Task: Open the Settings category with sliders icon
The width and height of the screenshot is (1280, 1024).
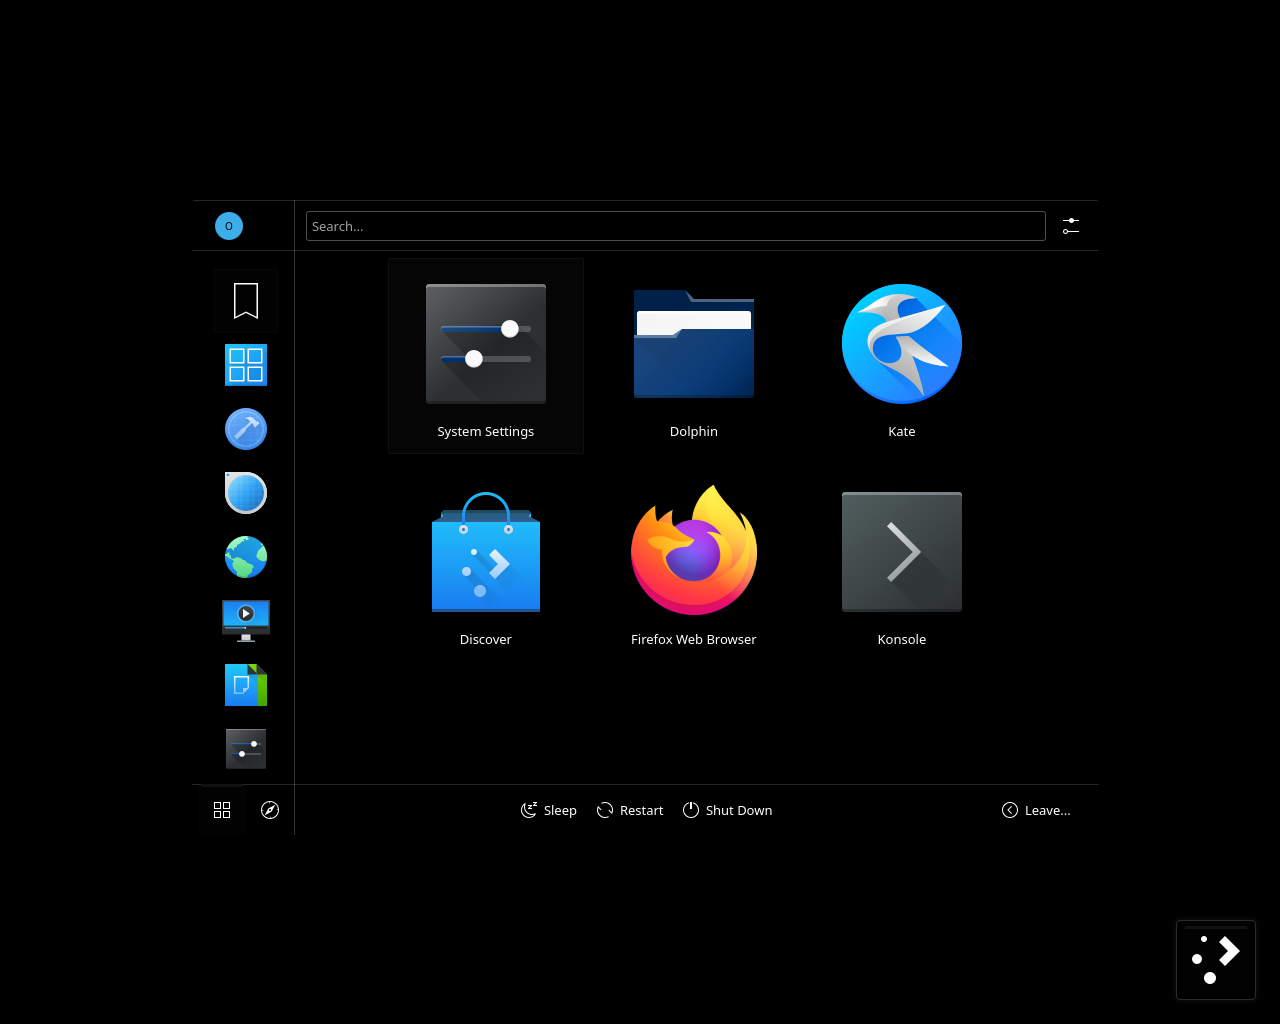Action: pos(246,749)
